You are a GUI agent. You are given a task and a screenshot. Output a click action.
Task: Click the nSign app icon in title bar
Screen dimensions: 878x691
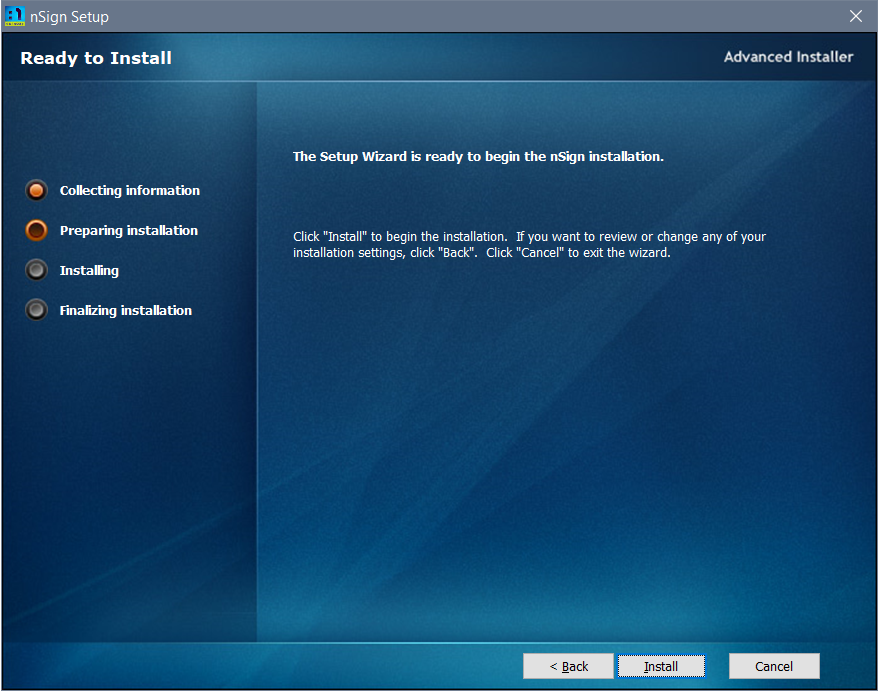pyautogui.click(x=15, y=16)
